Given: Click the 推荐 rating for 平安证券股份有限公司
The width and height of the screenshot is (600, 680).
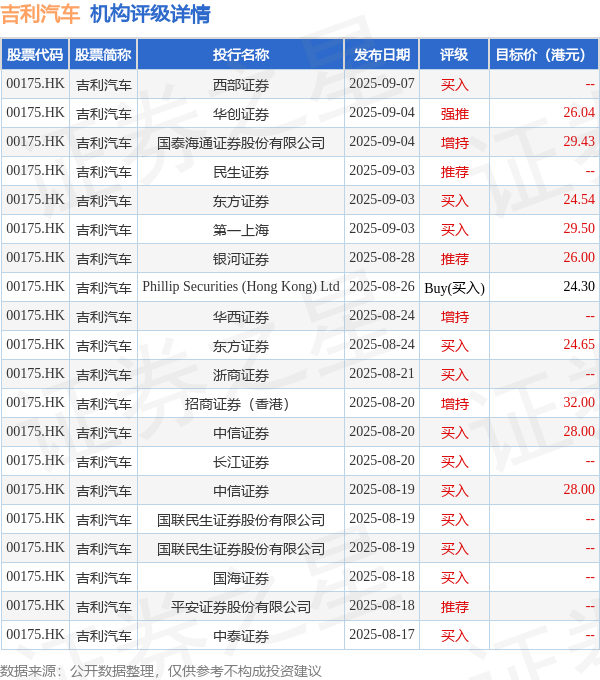Looking at the screenshot, I should click(x=454, y=607).
